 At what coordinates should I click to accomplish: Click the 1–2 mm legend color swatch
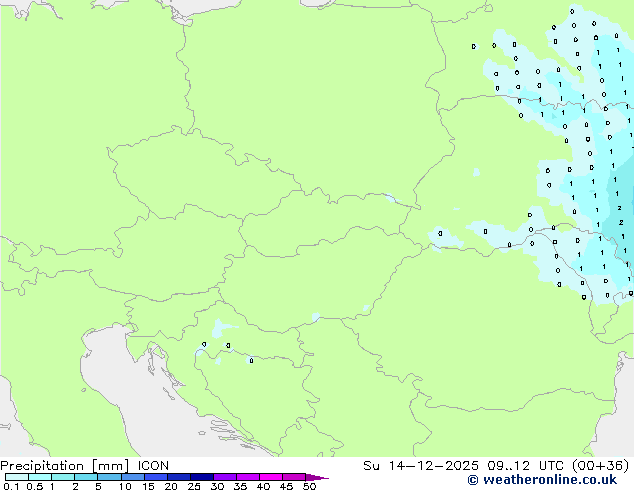[63, 477]
